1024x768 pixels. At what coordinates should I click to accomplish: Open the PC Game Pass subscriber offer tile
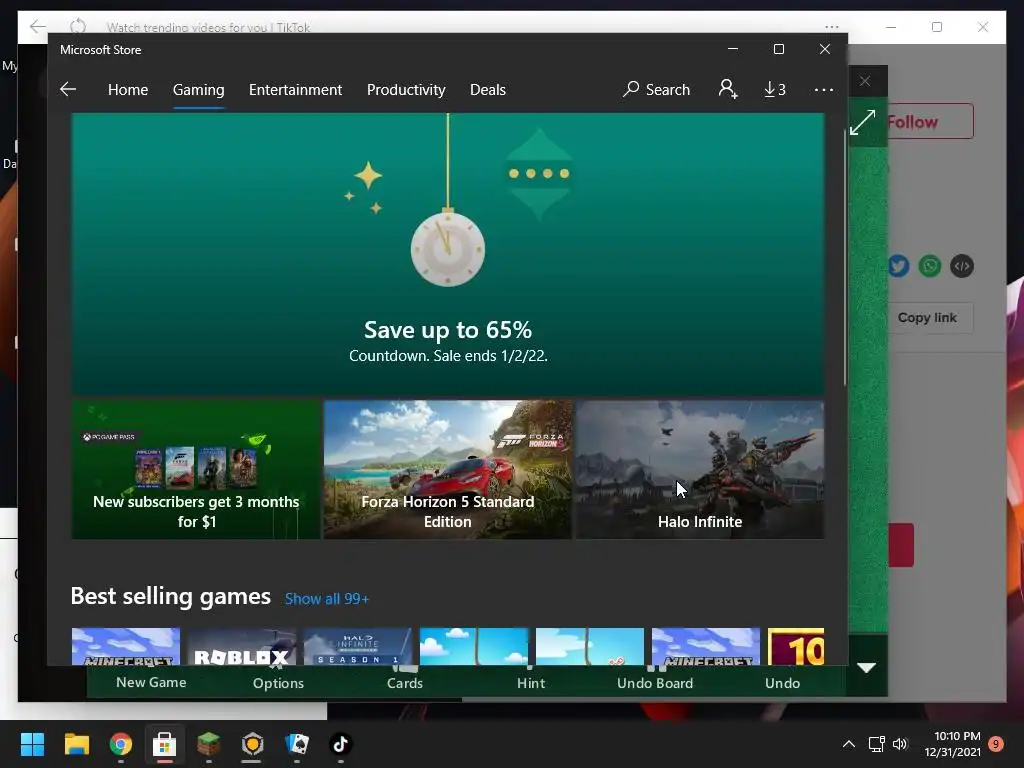(196, 470)
